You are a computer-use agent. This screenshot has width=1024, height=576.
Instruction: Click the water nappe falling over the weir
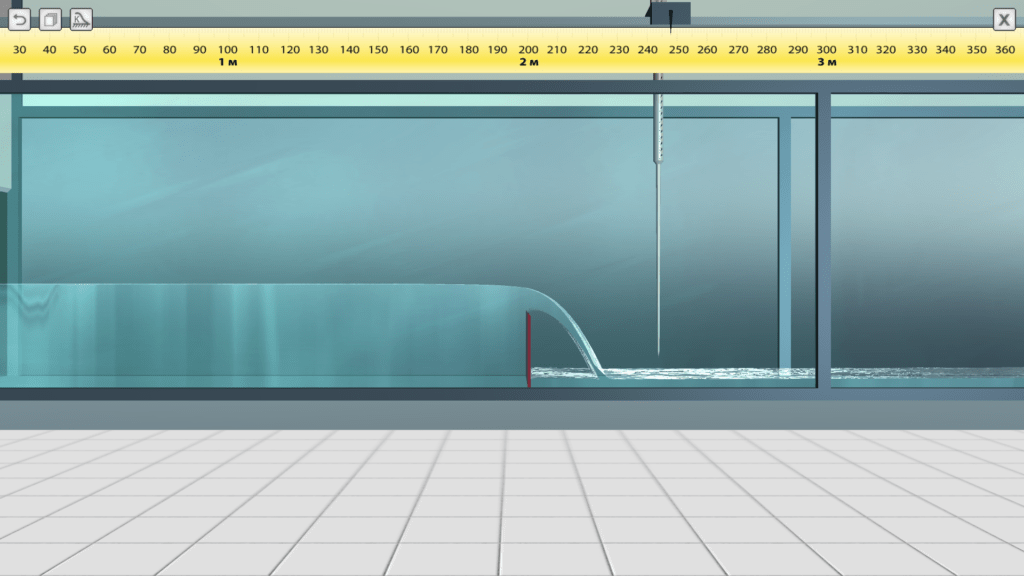(x=572, y=330)
